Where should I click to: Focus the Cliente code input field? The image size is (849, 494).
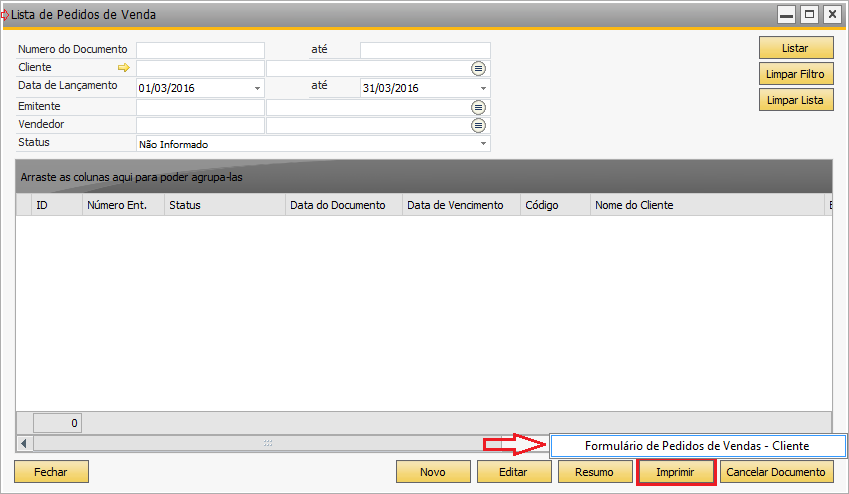pos(200,68)
